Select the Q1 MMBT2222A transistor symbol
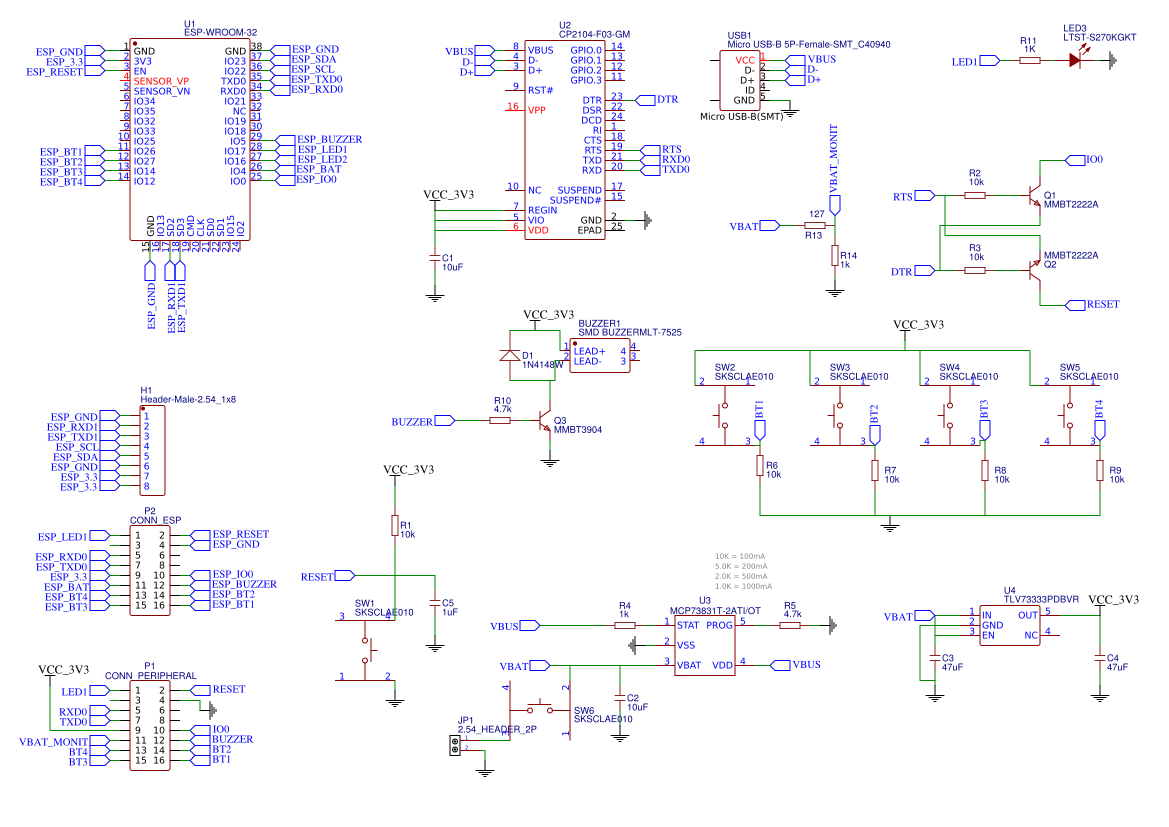 click(x=1034, y=195)
